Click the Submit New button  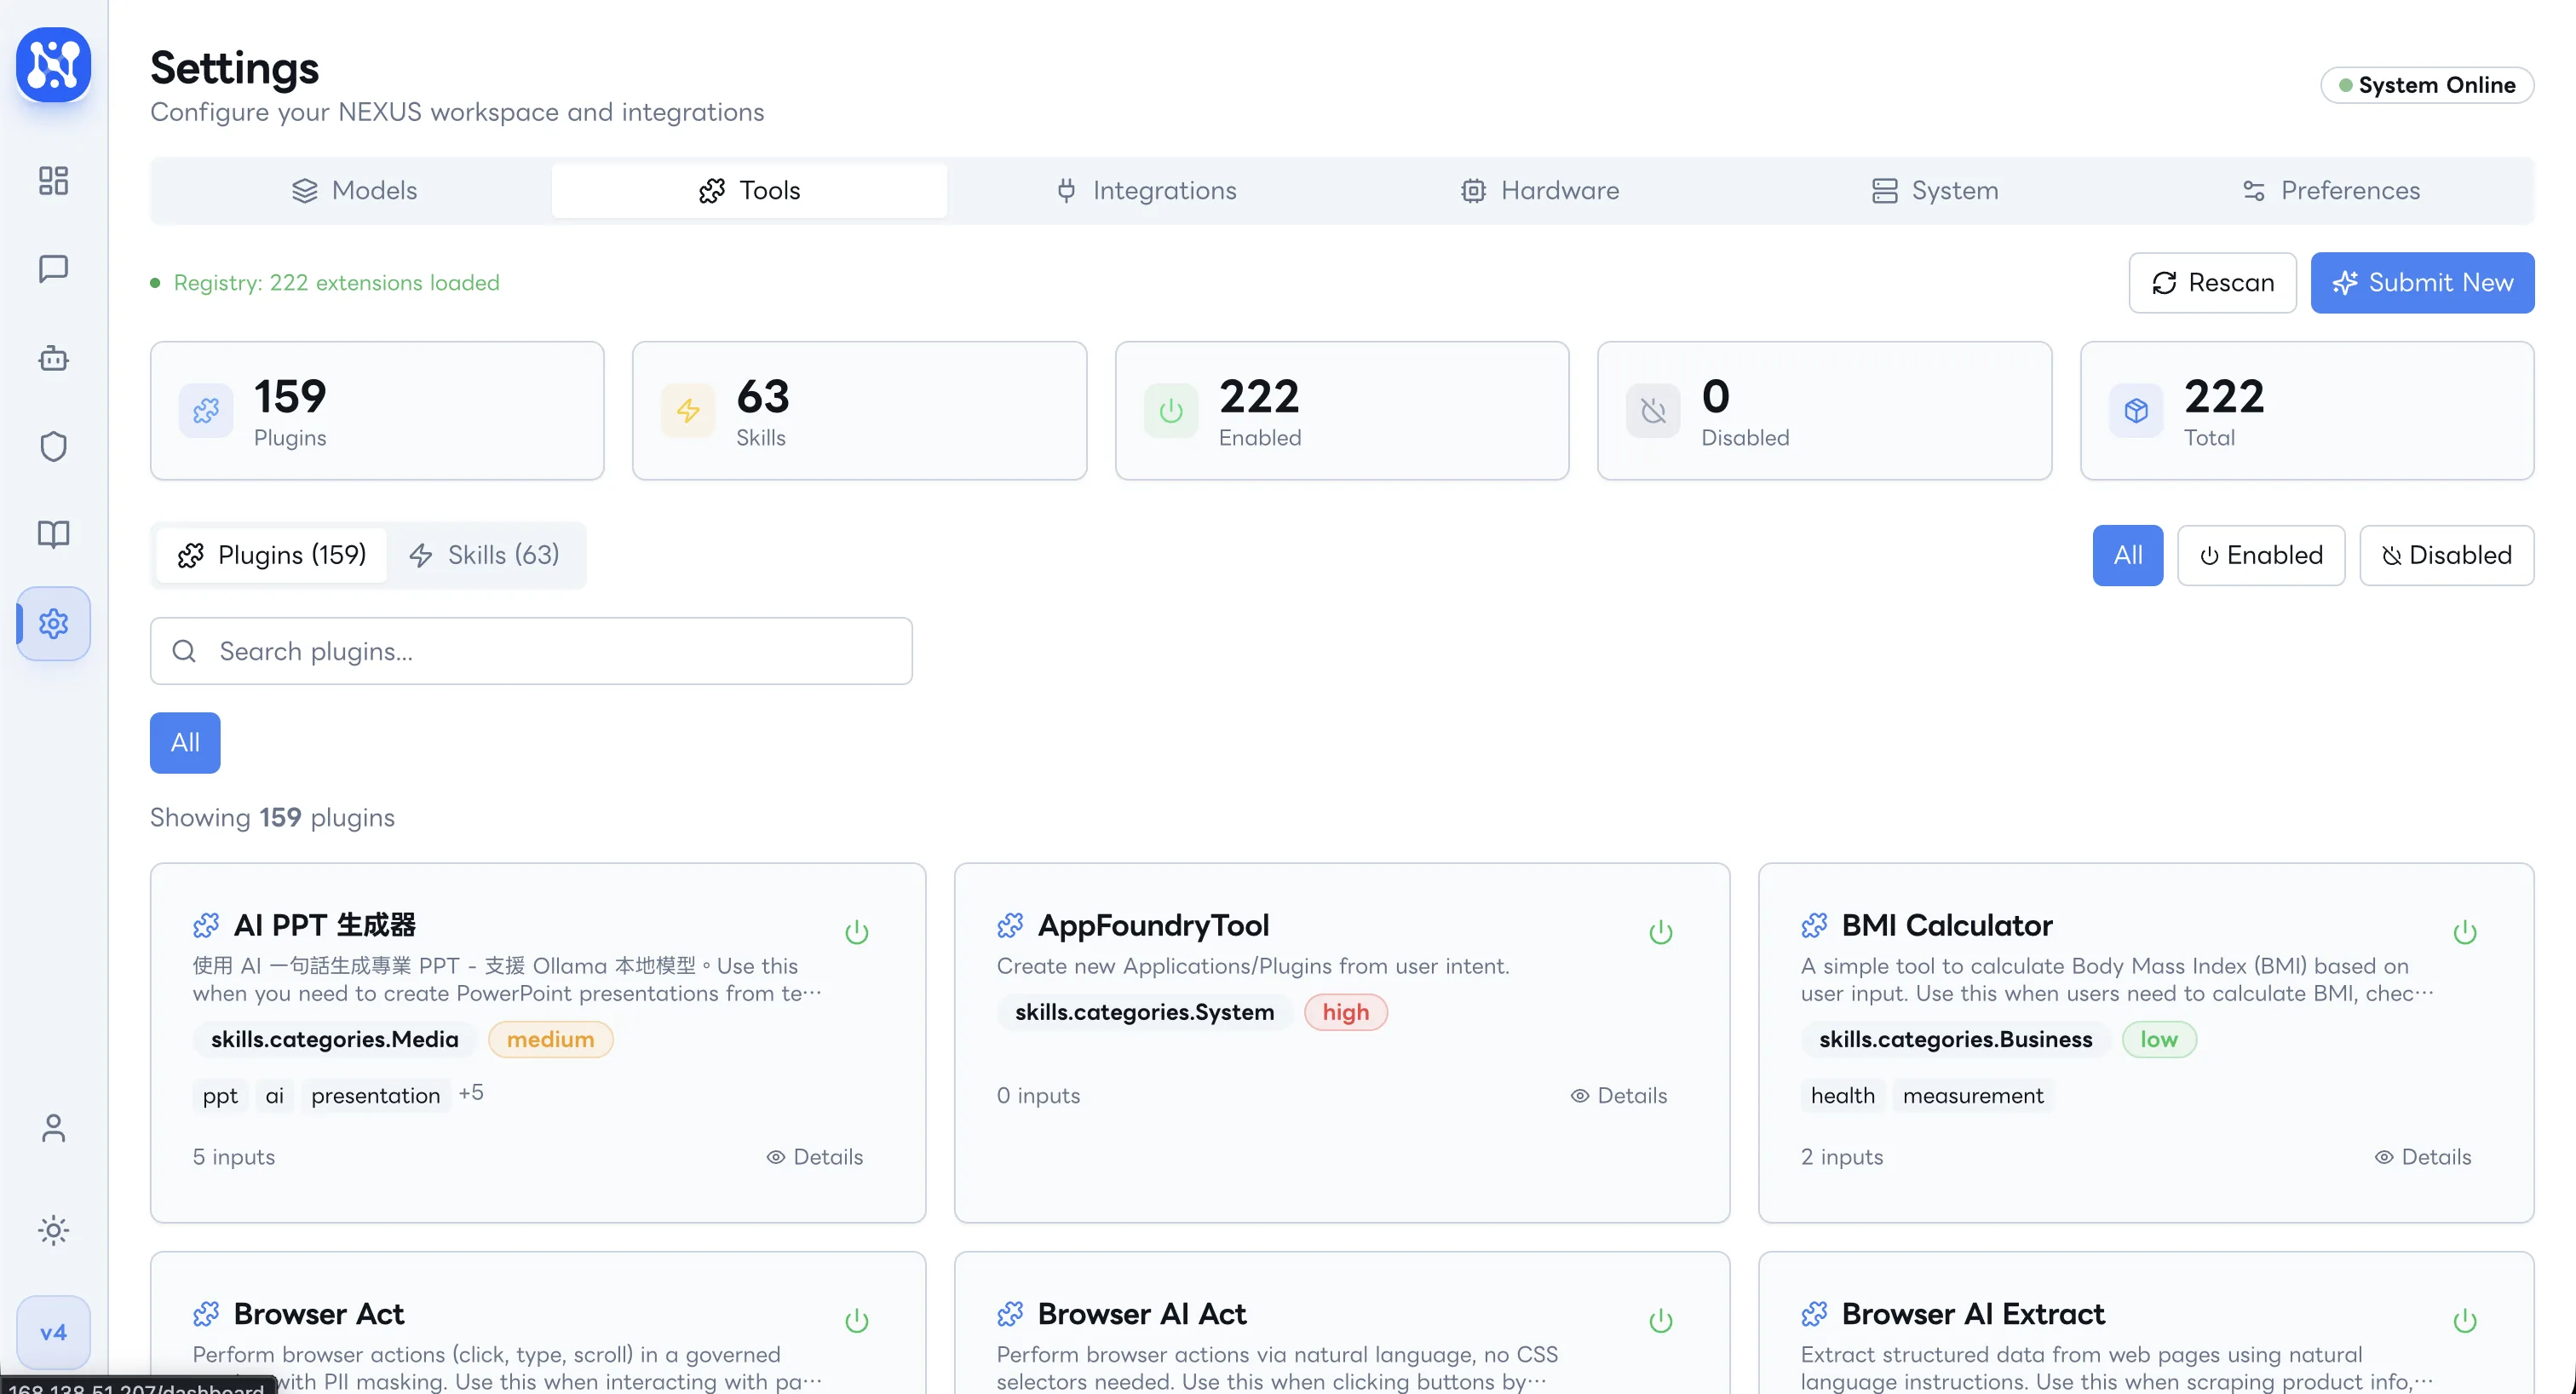pos(2421,283)
